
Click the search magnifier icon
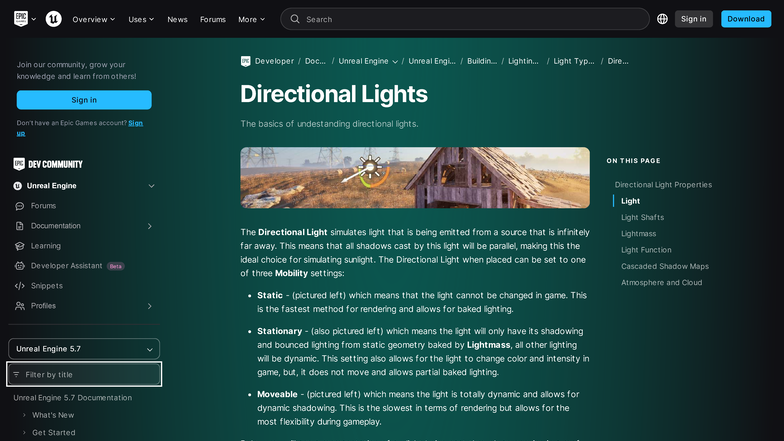pyautogui.click(x=295, y=19)
